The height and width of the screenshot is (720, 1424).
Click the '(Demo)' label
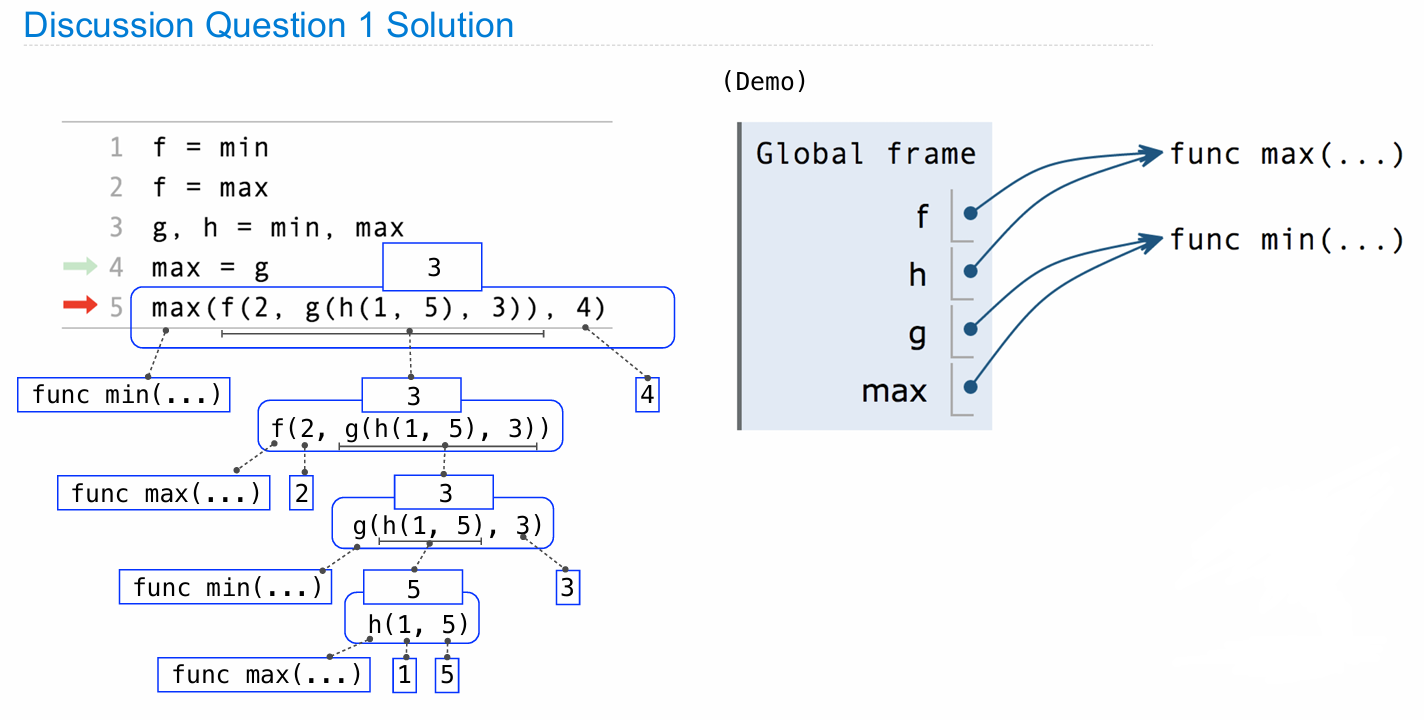[x=764, y=82]
